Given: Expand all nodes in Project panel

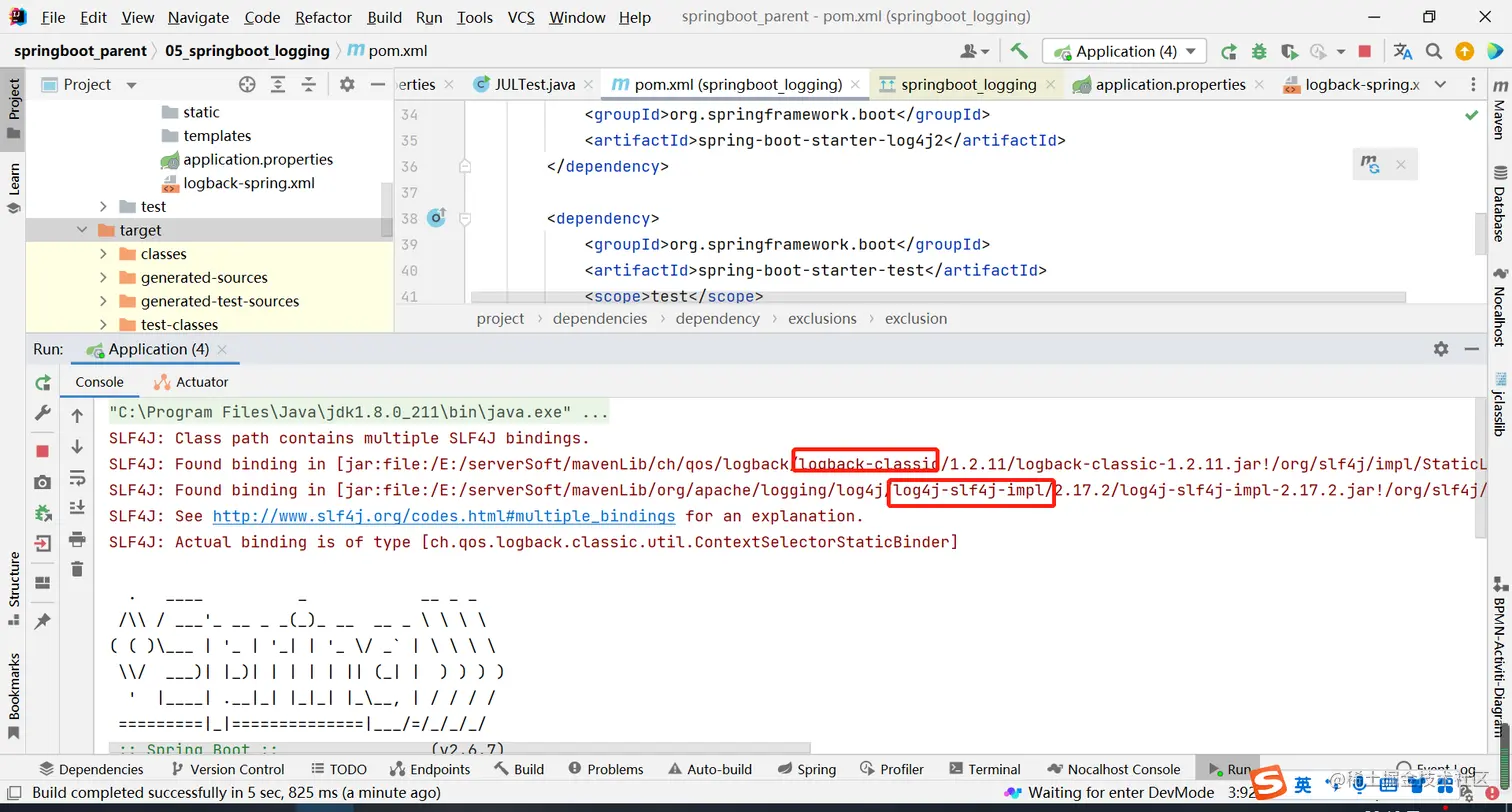Looking at the screenshot, I should (279, 84).
